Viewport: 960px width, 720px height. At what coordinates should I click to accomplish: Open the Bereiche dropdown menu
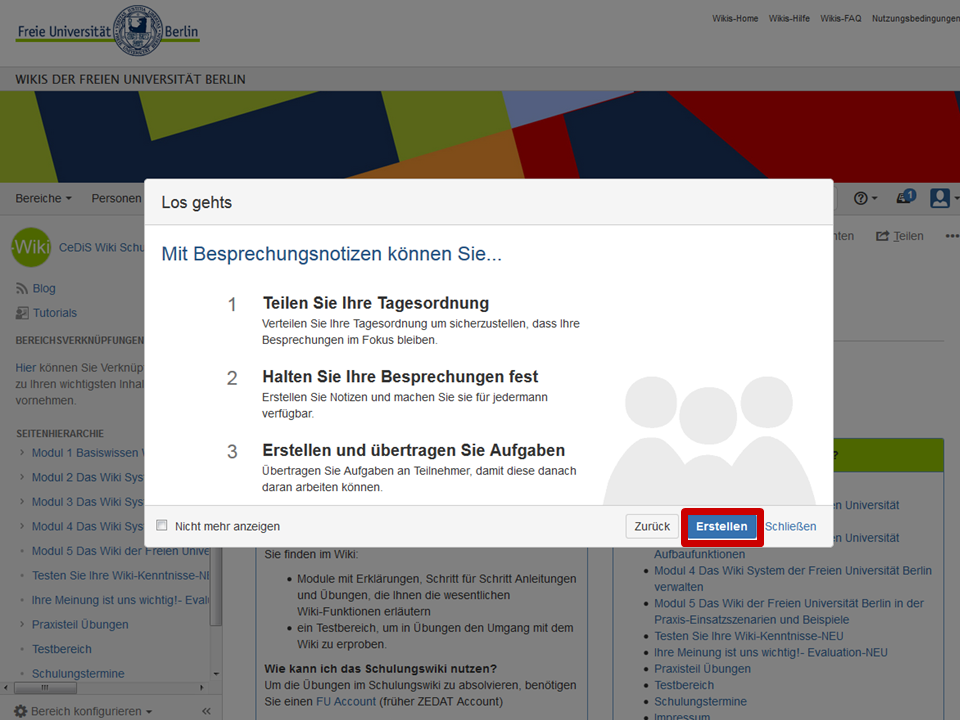[43, 198]
